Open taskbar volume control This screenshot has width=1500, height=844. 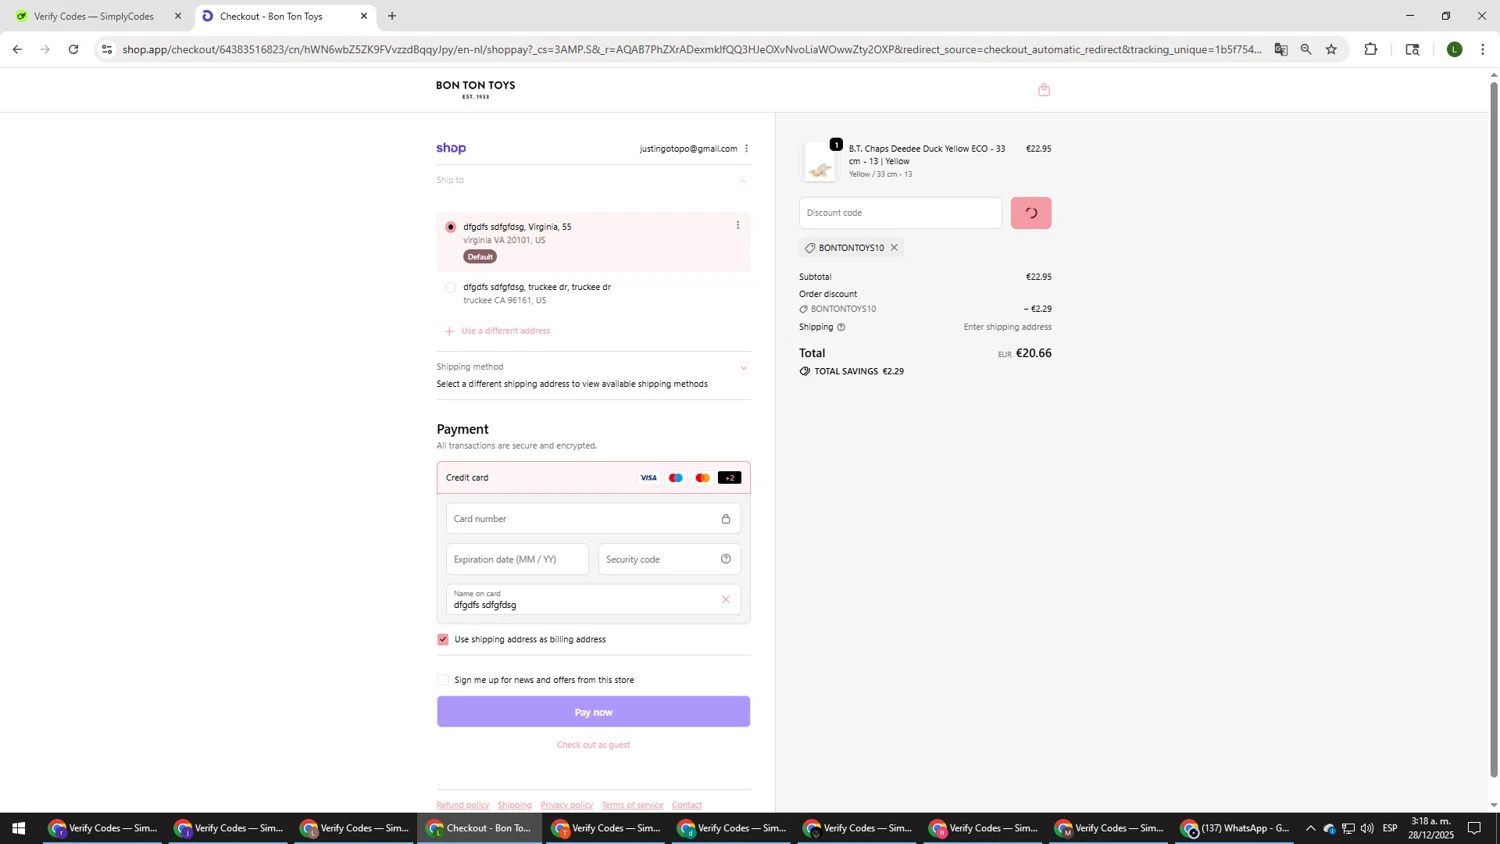1367,828
